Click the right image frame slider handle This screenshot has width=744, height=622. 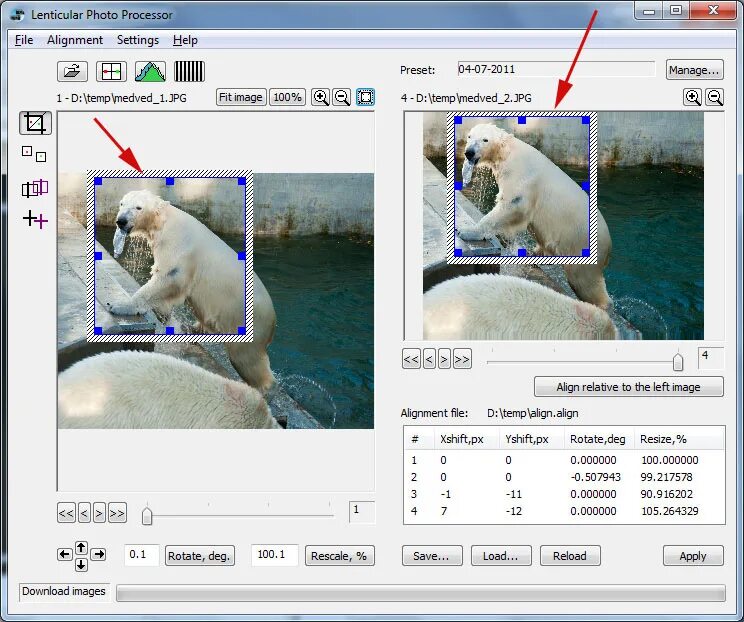pyautogui.click(x=678, y=362)
